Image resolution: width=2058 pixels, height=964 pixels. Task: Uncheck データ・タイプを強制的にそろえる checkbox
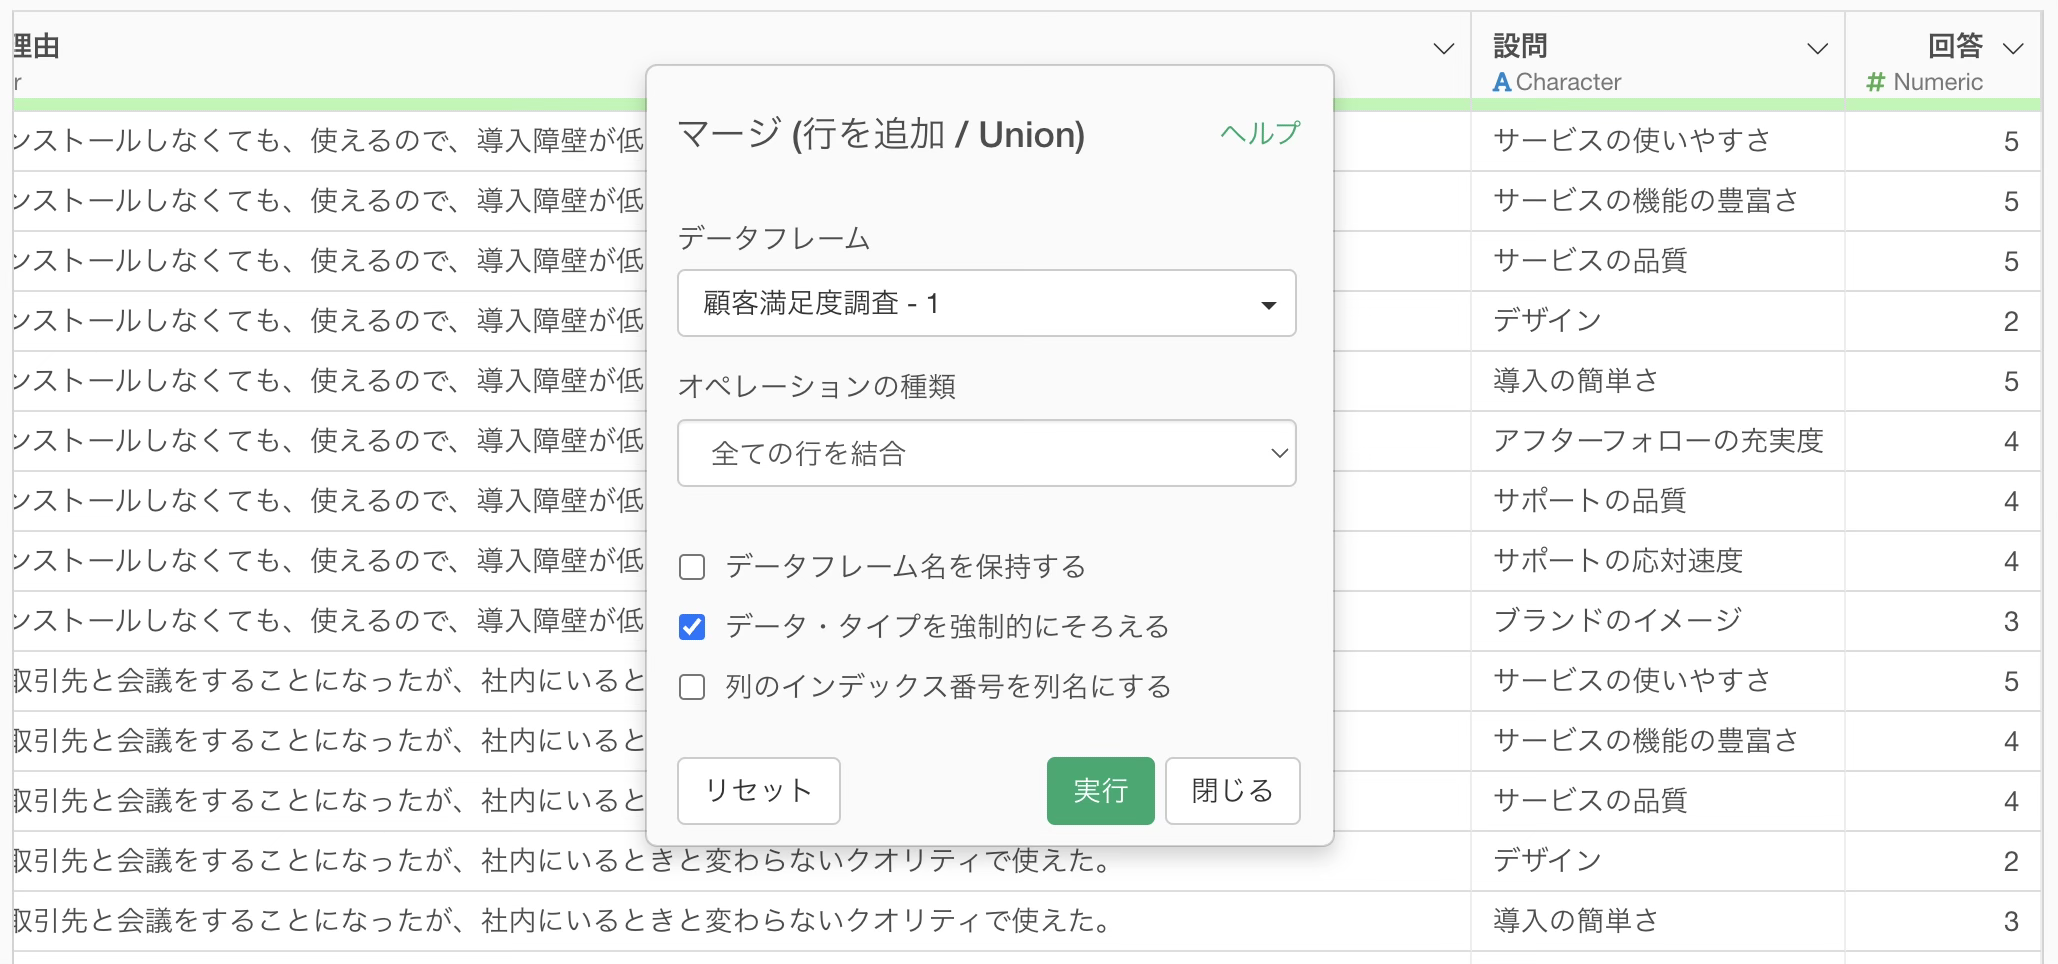(692, 628)
